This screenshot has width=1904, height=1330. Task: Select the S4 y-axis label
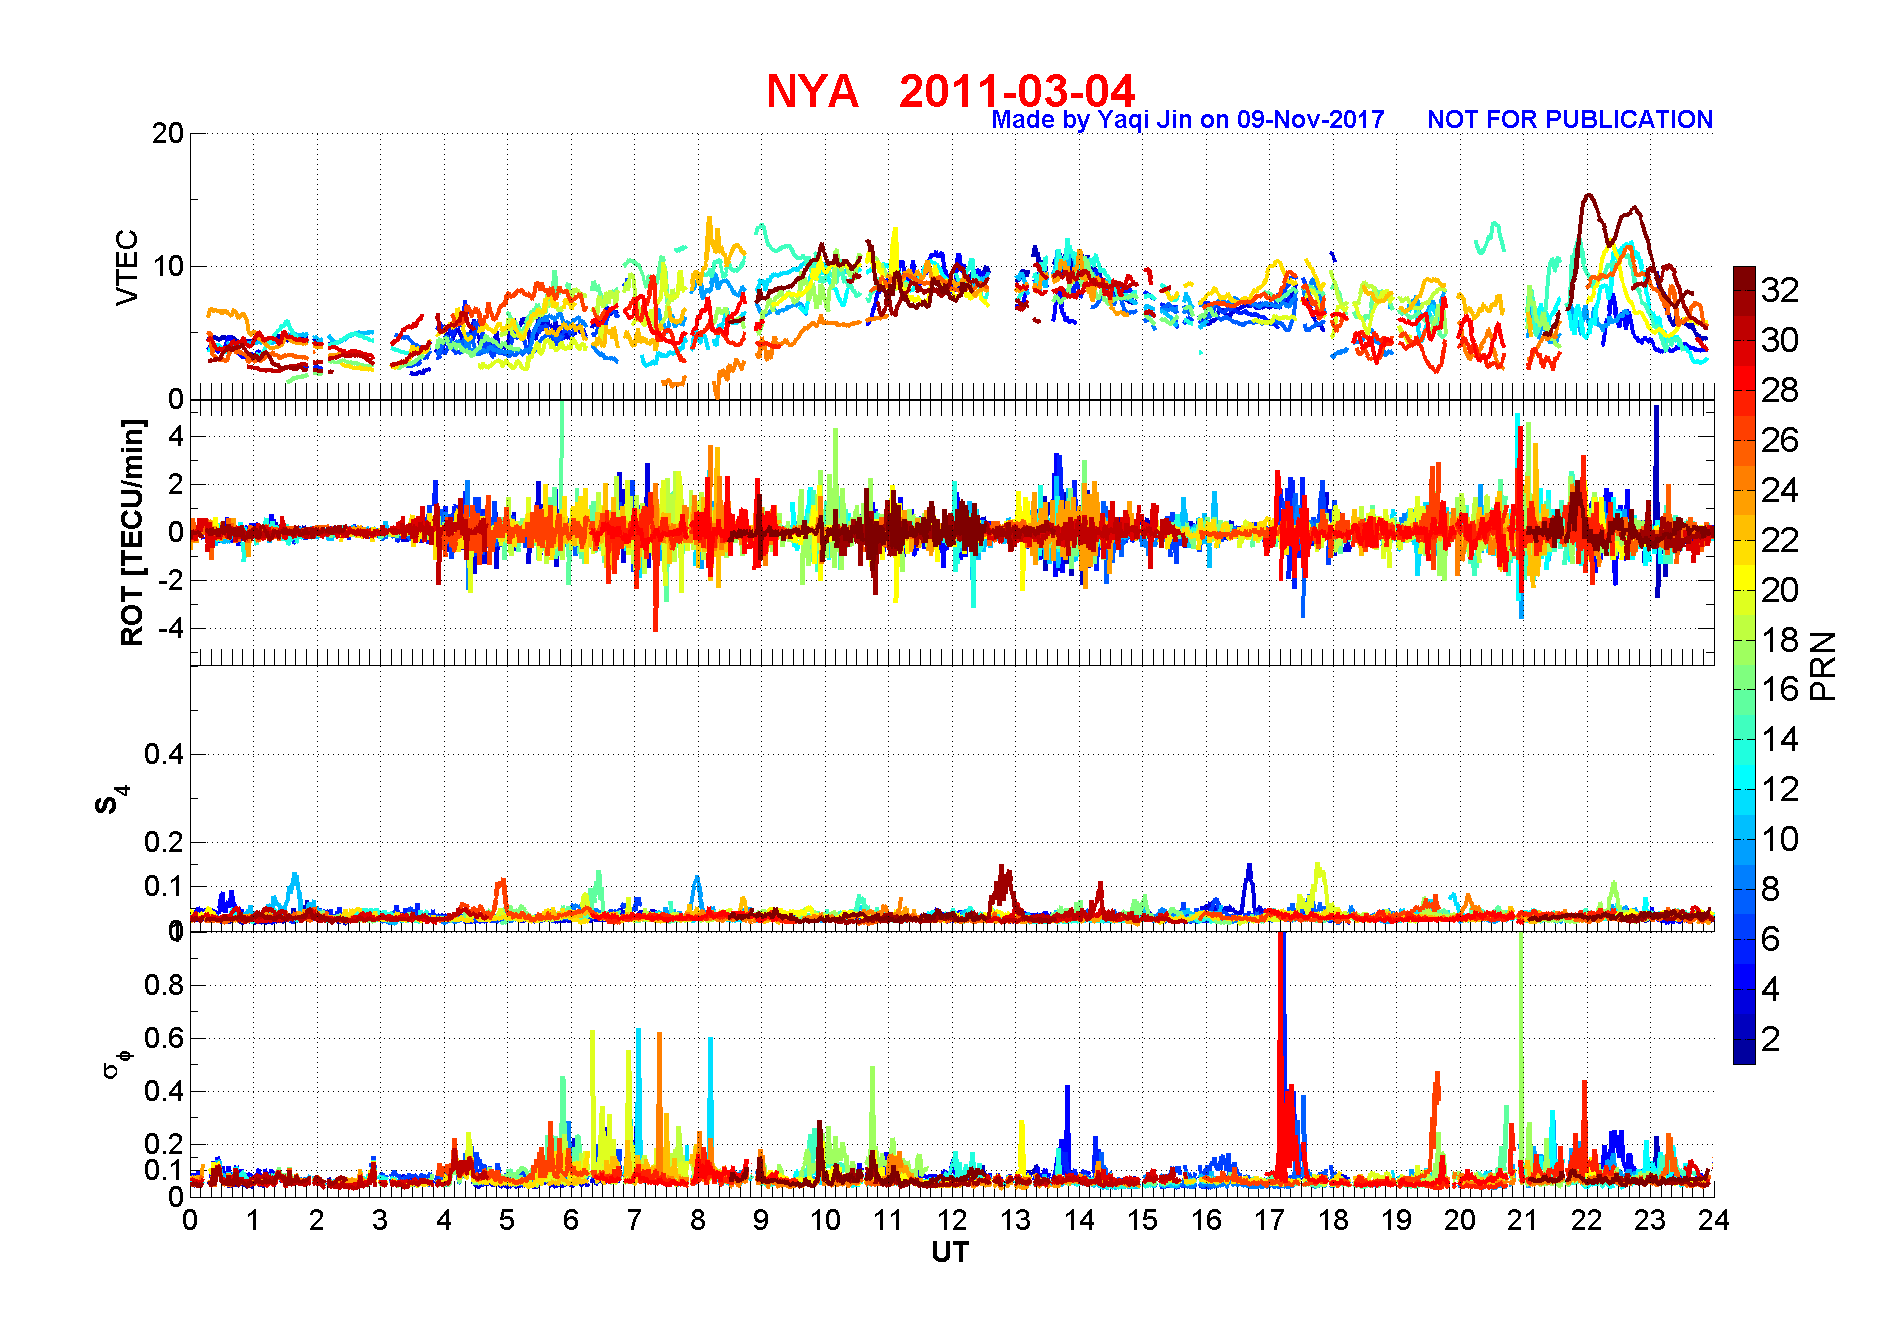pos(111,799)
